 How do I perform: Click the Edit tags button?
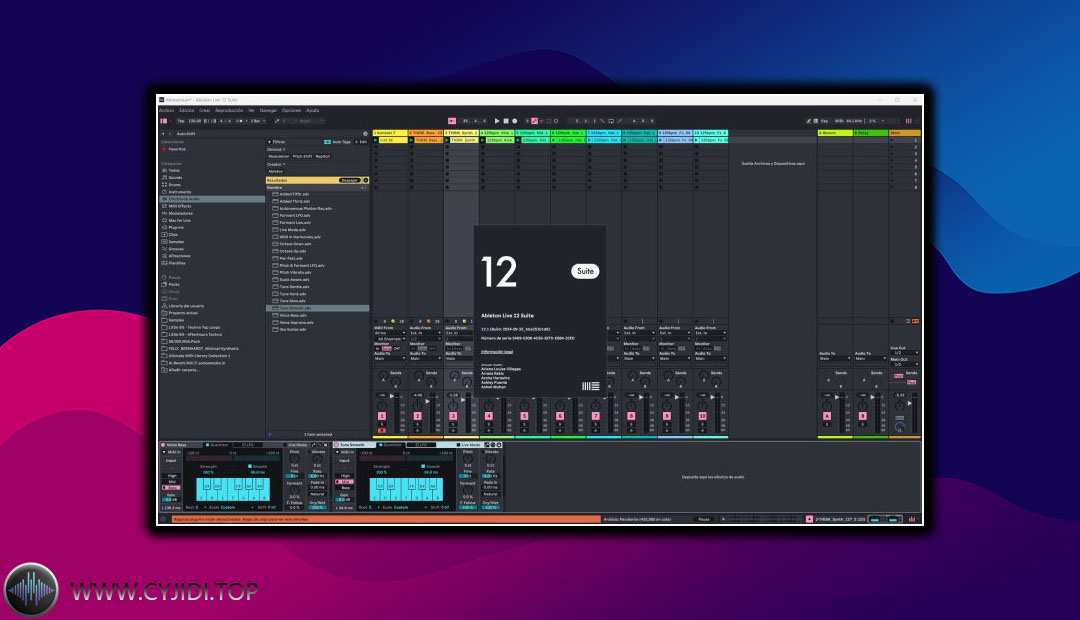click(362, 142)
